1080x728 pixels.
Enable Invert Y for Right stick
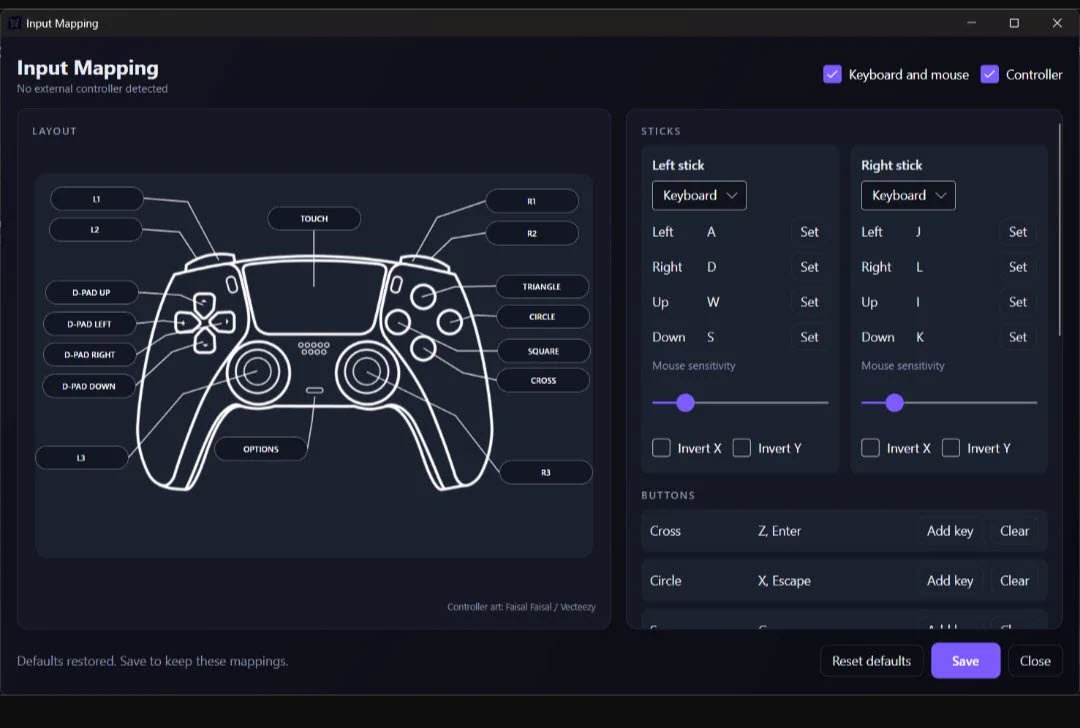[x=951, y=448]
